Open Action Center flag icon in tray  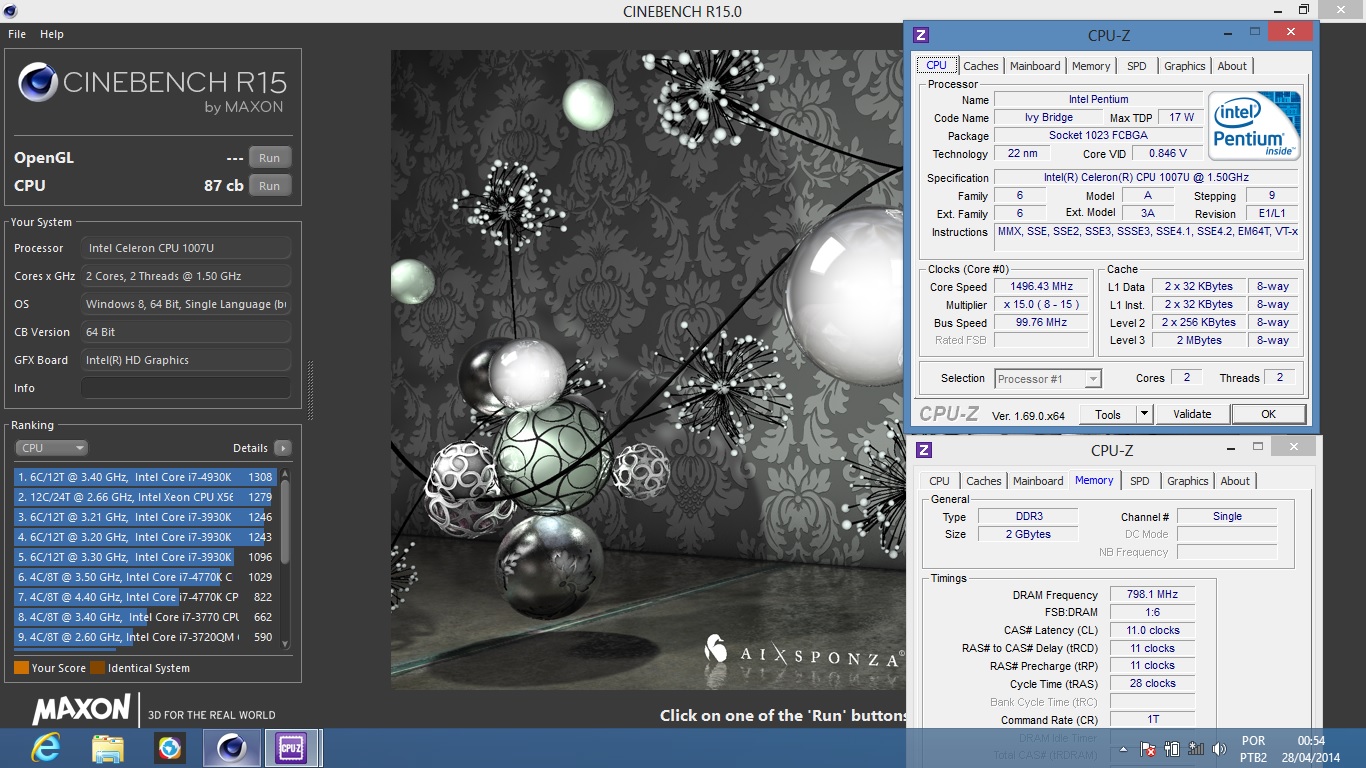click(1149, 749)
